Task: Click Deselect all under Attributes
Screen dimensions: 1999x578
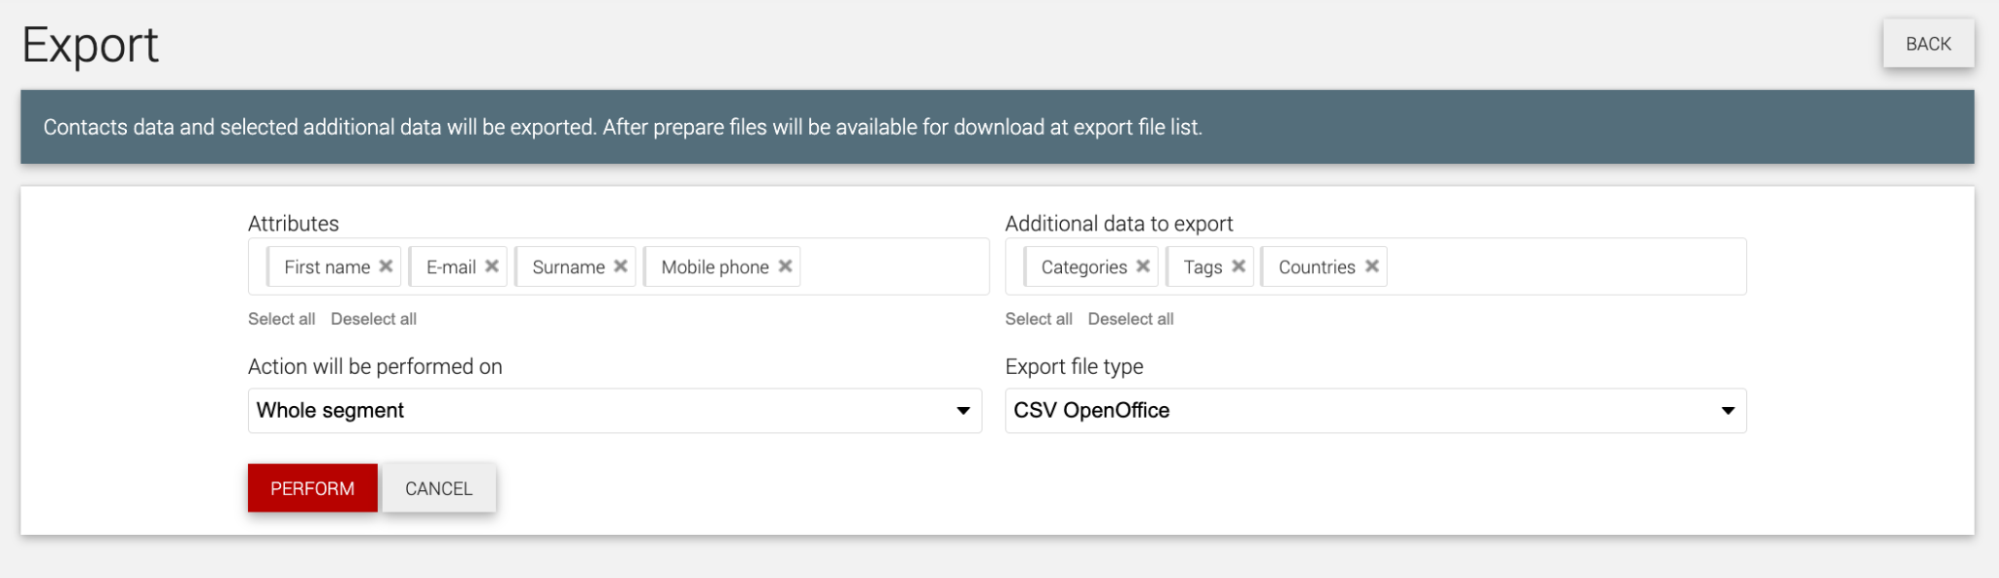Action: 374,319
